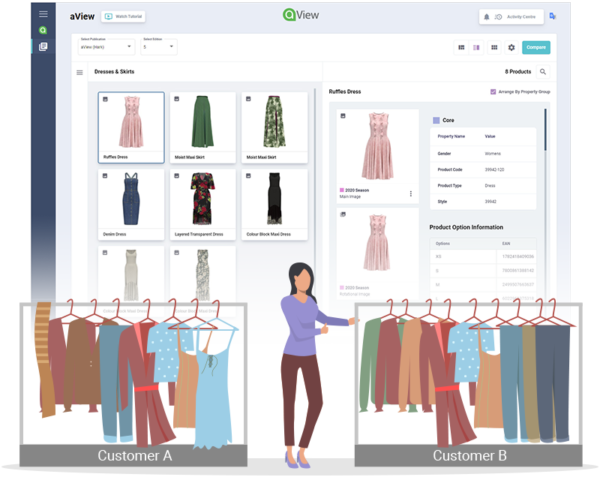The width and height of the screenshot is (600, 477).
Task: Click the card icon on Ruffles Dress tile
Action: (105, 99)
